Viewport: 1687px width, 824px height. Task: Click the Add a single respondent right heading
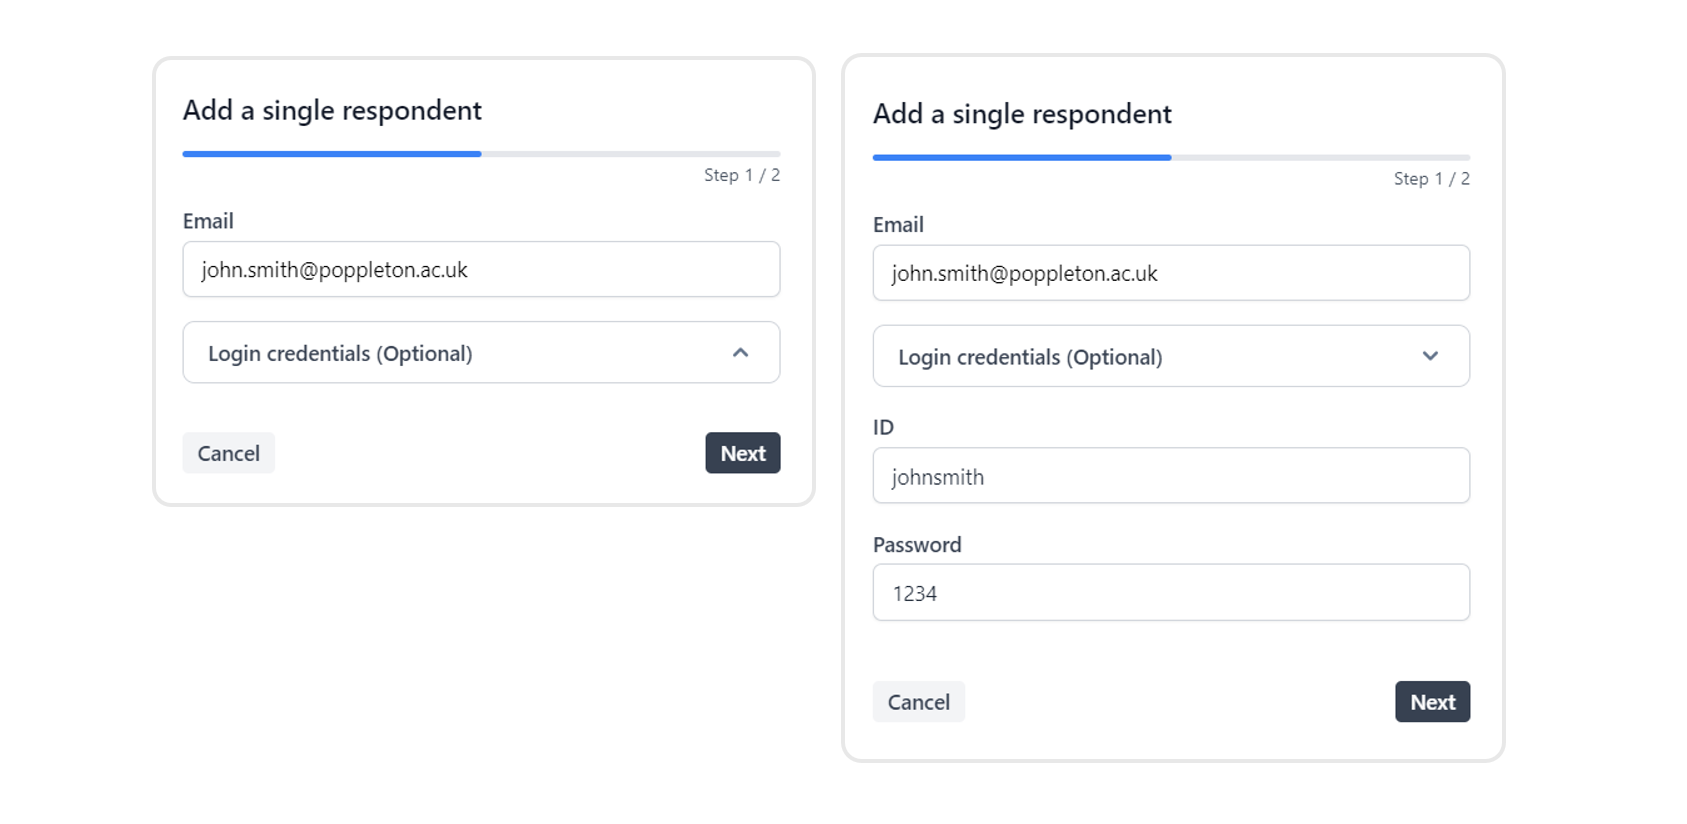pos(1021,114)
